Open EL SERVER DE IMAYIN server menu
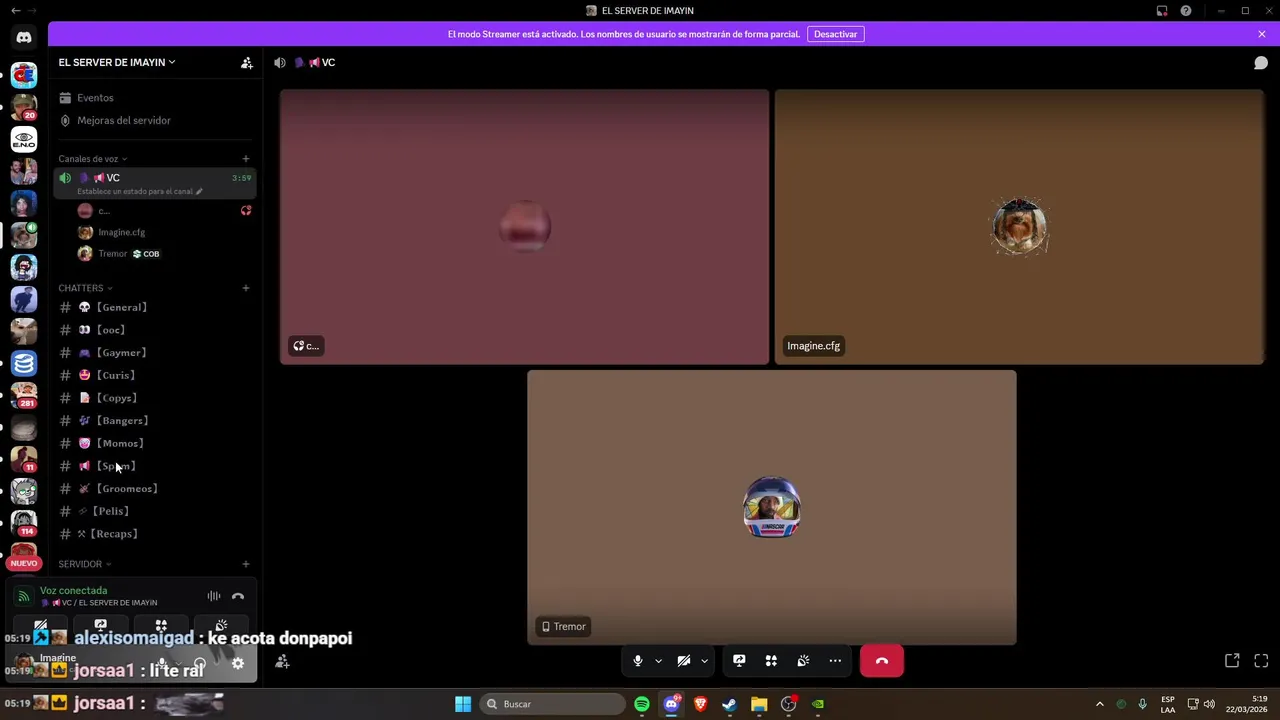 (x=117, y=62)
